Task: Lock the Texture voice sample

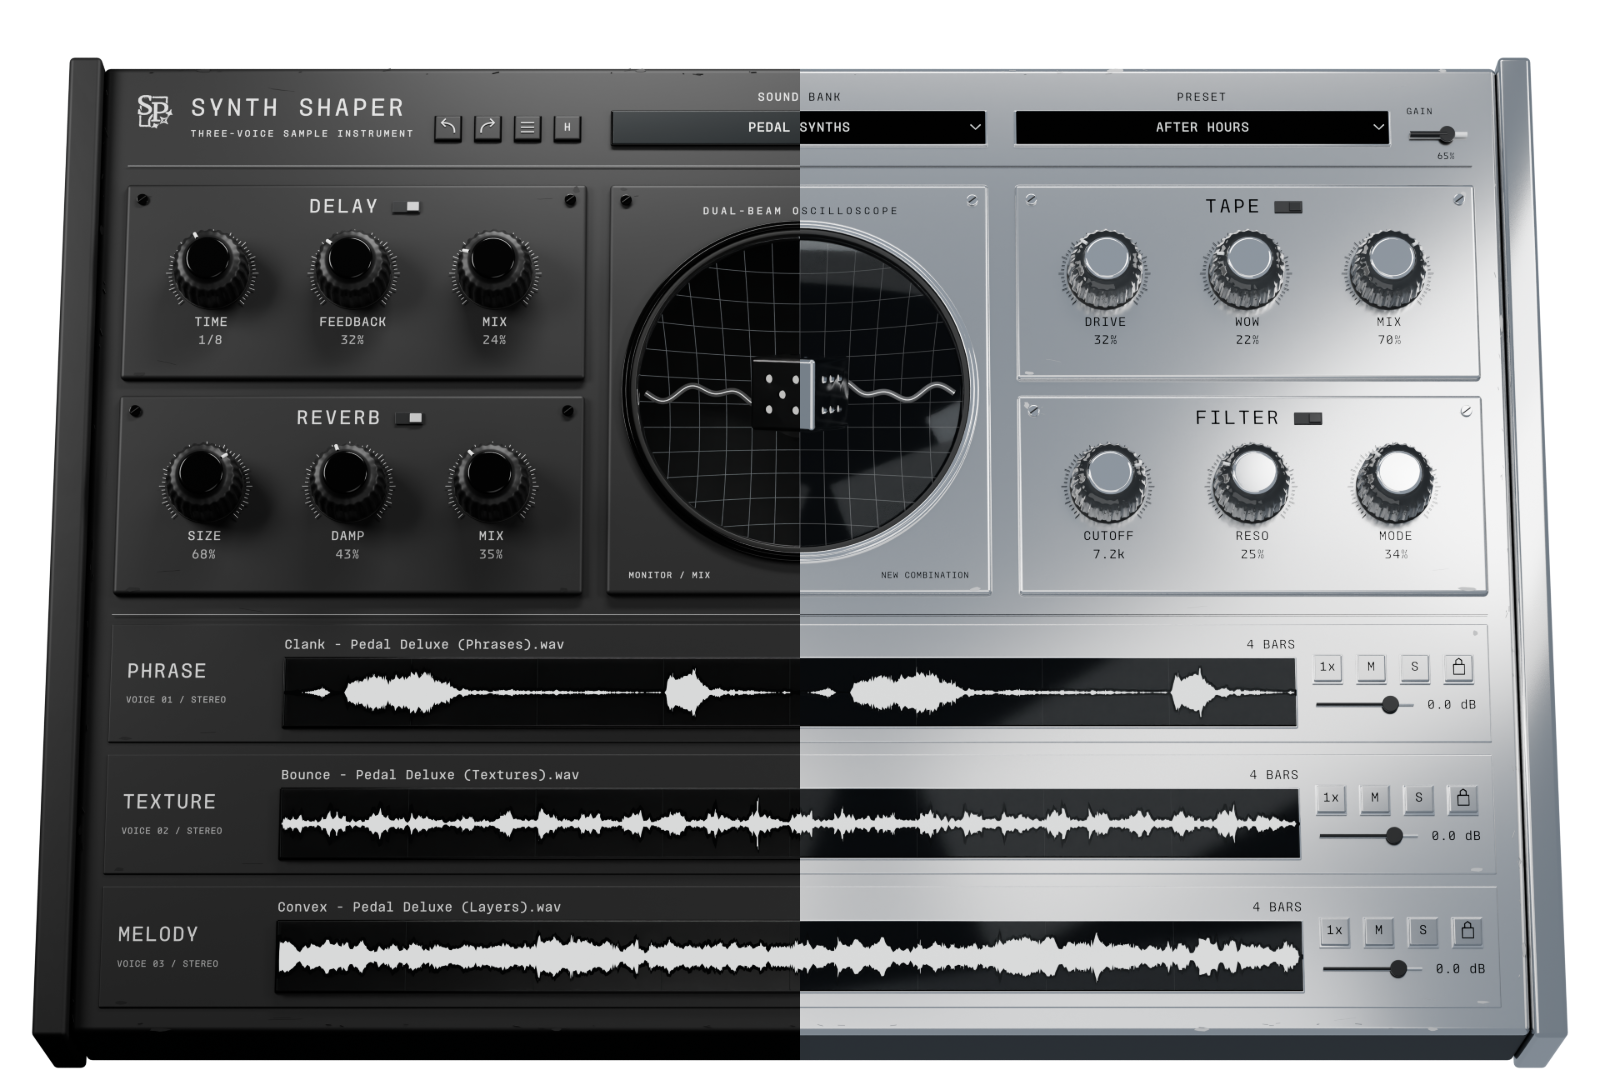Action: (x=1462, y=798)
